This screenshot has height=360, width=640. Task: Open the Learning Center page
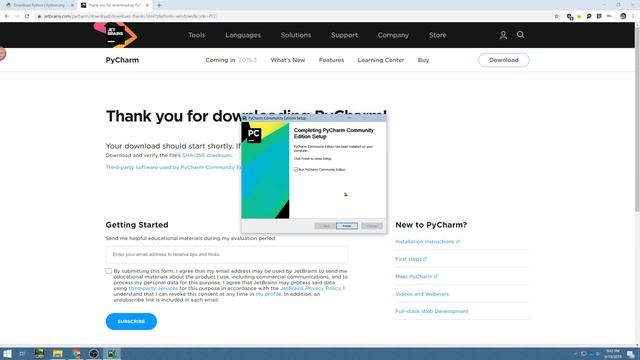[381, 60]
